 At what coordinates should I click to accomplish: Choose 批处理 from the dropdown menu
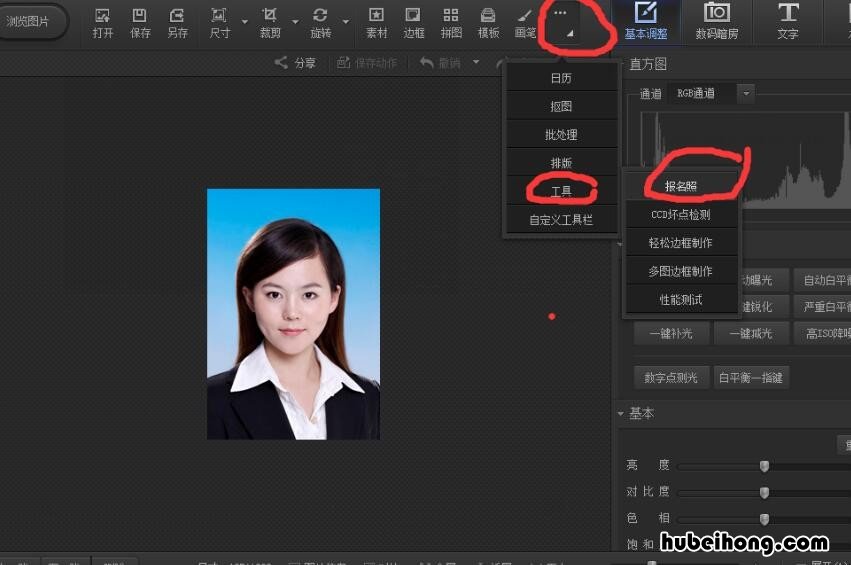point(562,135)
